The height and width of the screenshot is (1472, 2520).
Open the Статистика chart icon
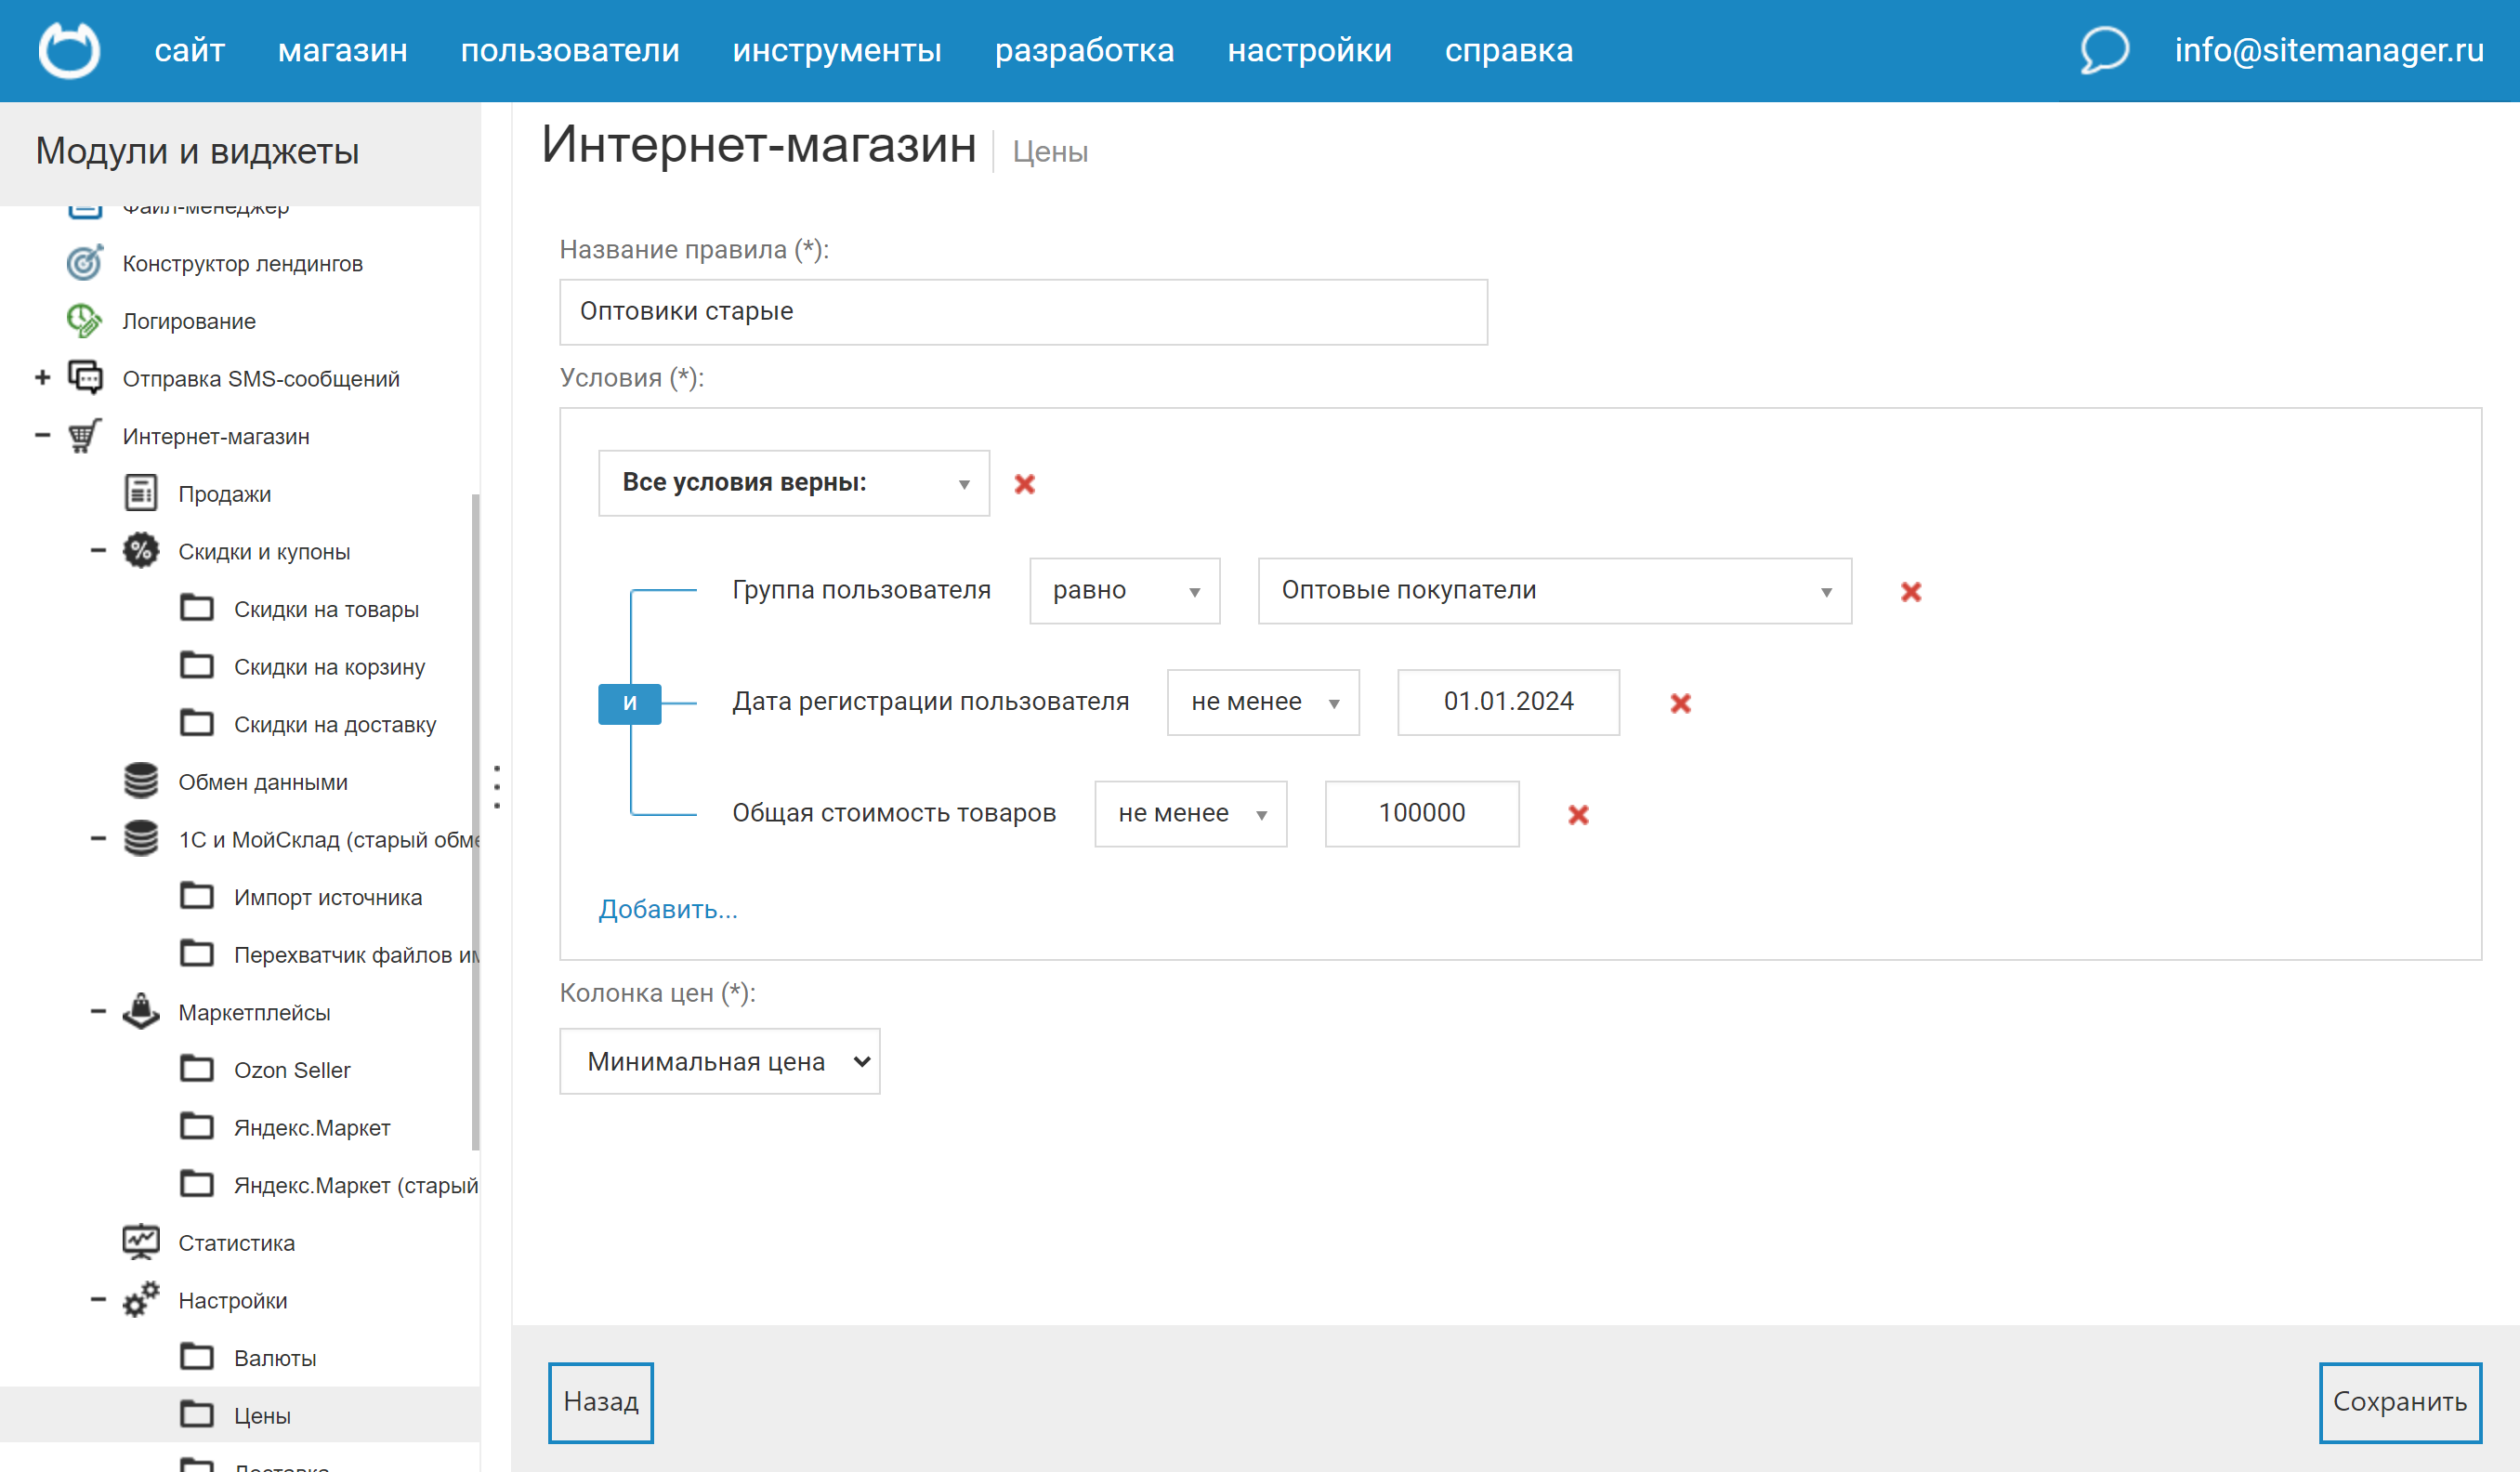(x=141, y=1241)
